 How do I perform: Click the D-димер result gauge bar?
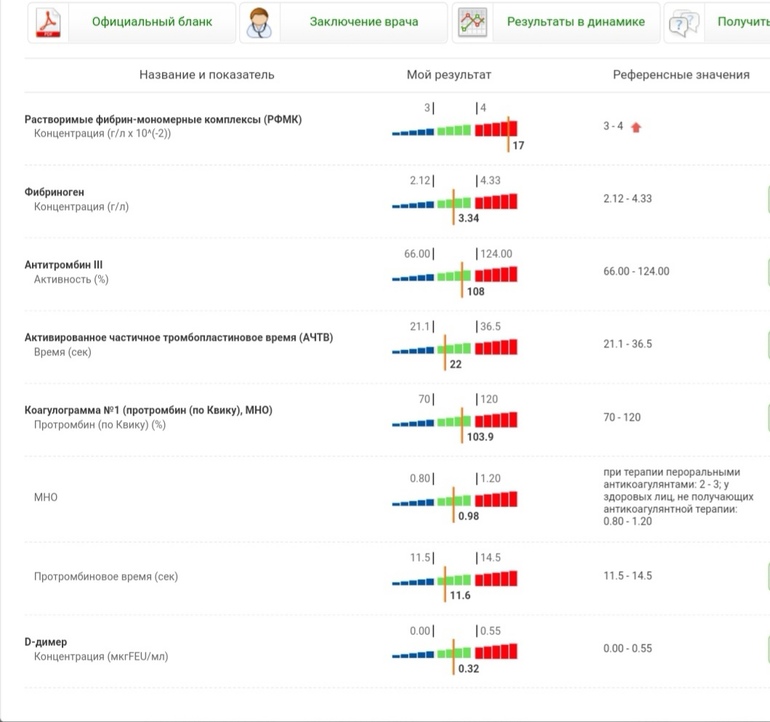click(455, 652)
